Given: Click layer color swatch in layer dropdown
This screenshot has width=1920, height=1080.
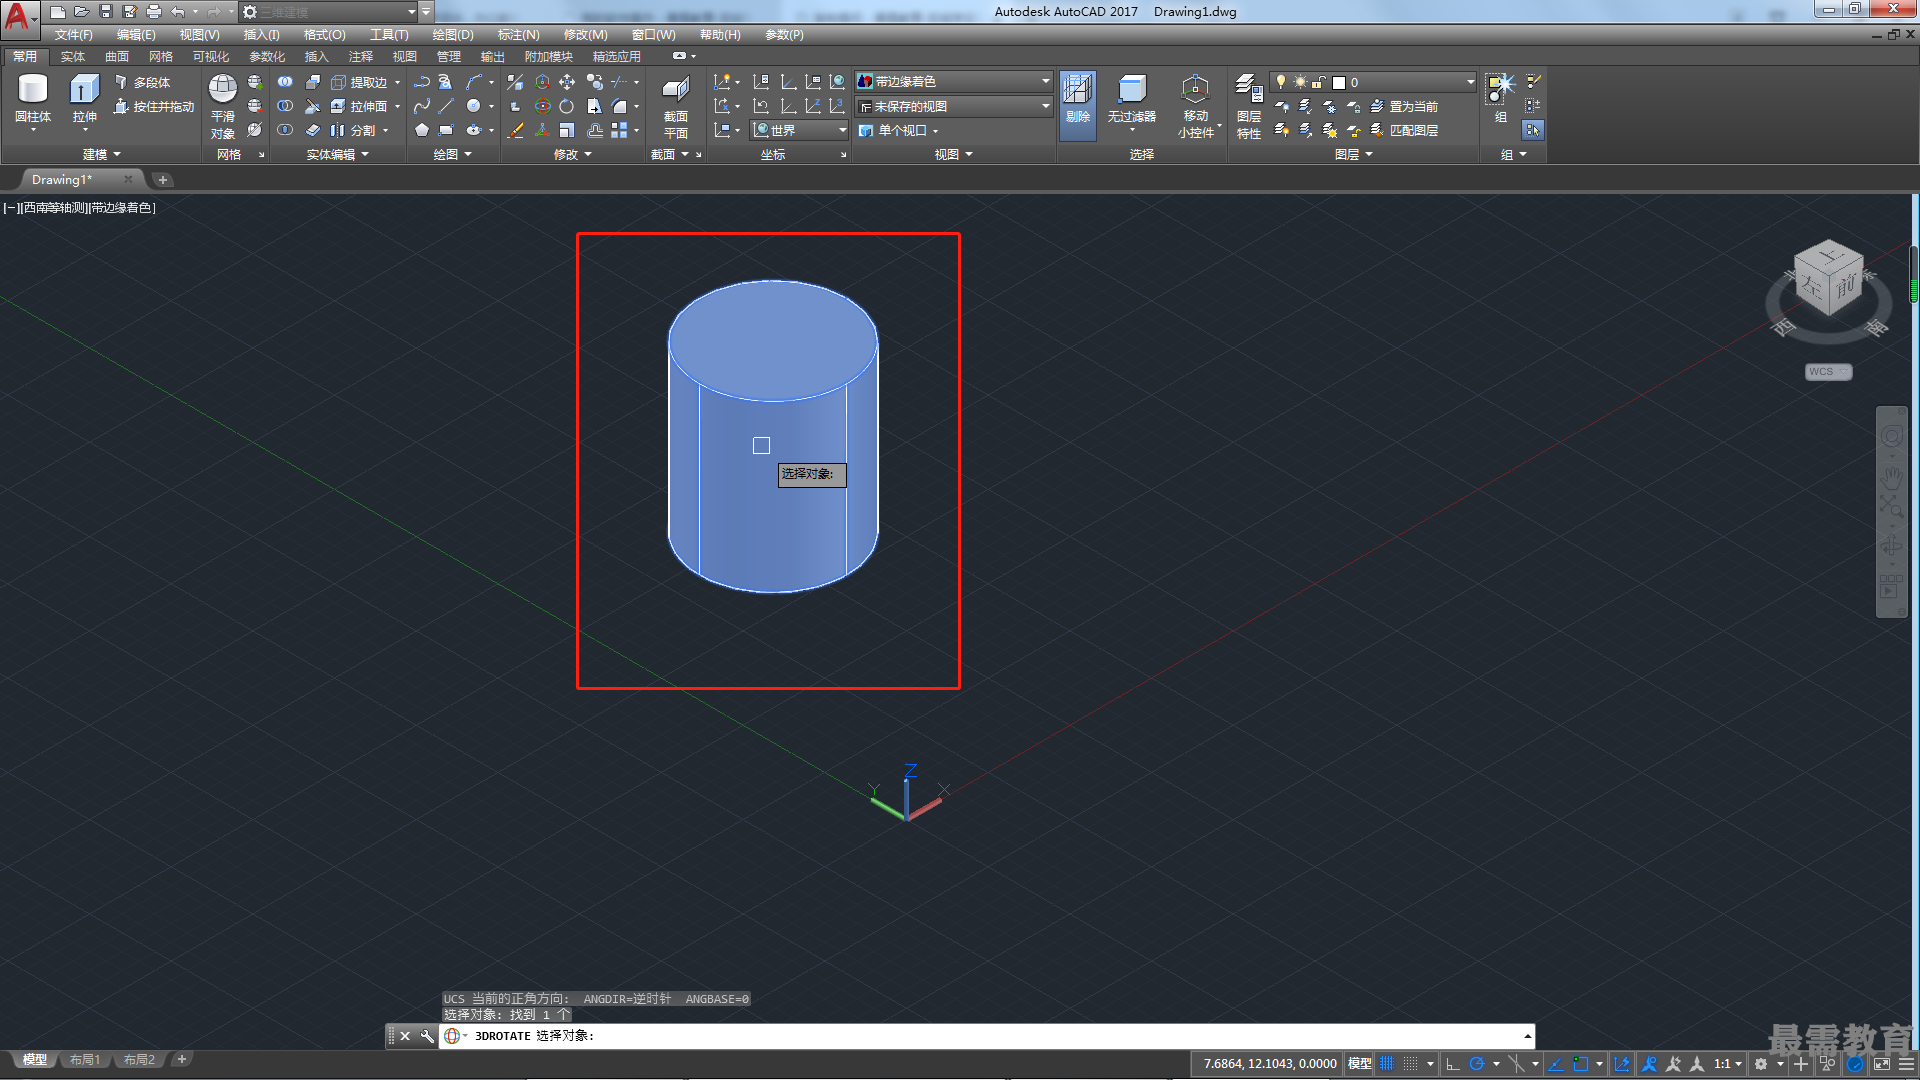Looking at the screenshot, I should click(1339, 82).
